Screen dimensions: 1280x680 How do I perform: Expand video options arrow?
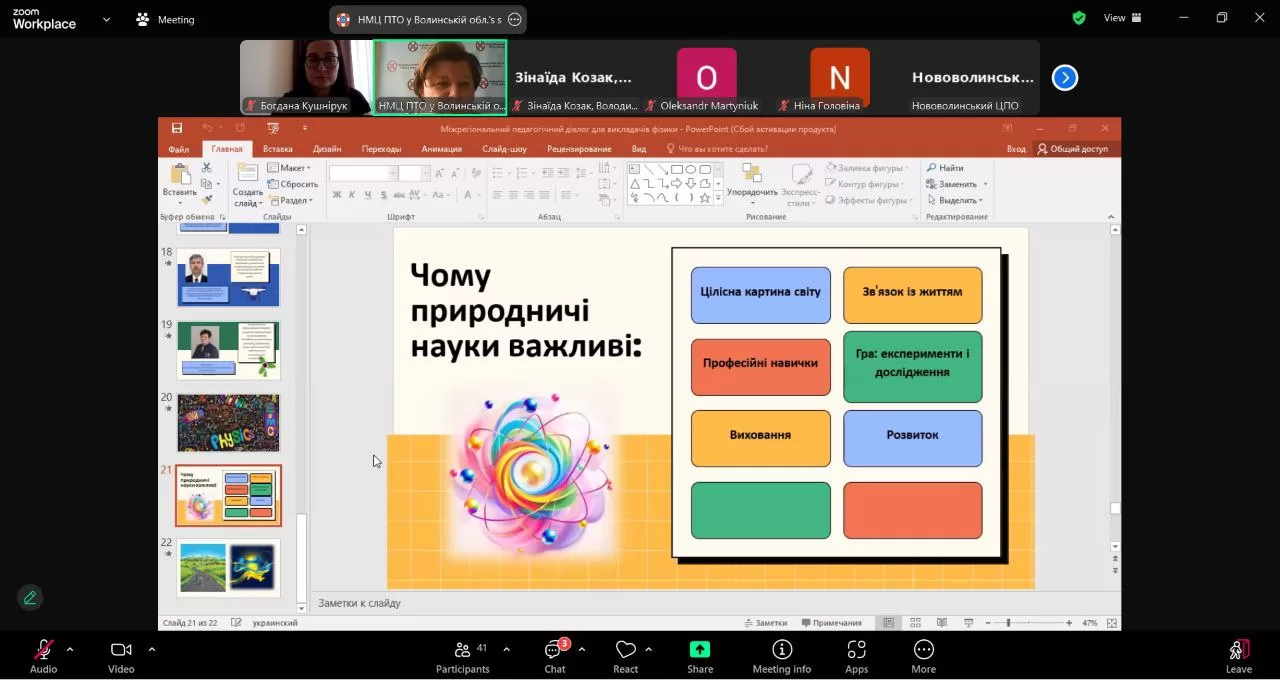(x=152, y=649)
